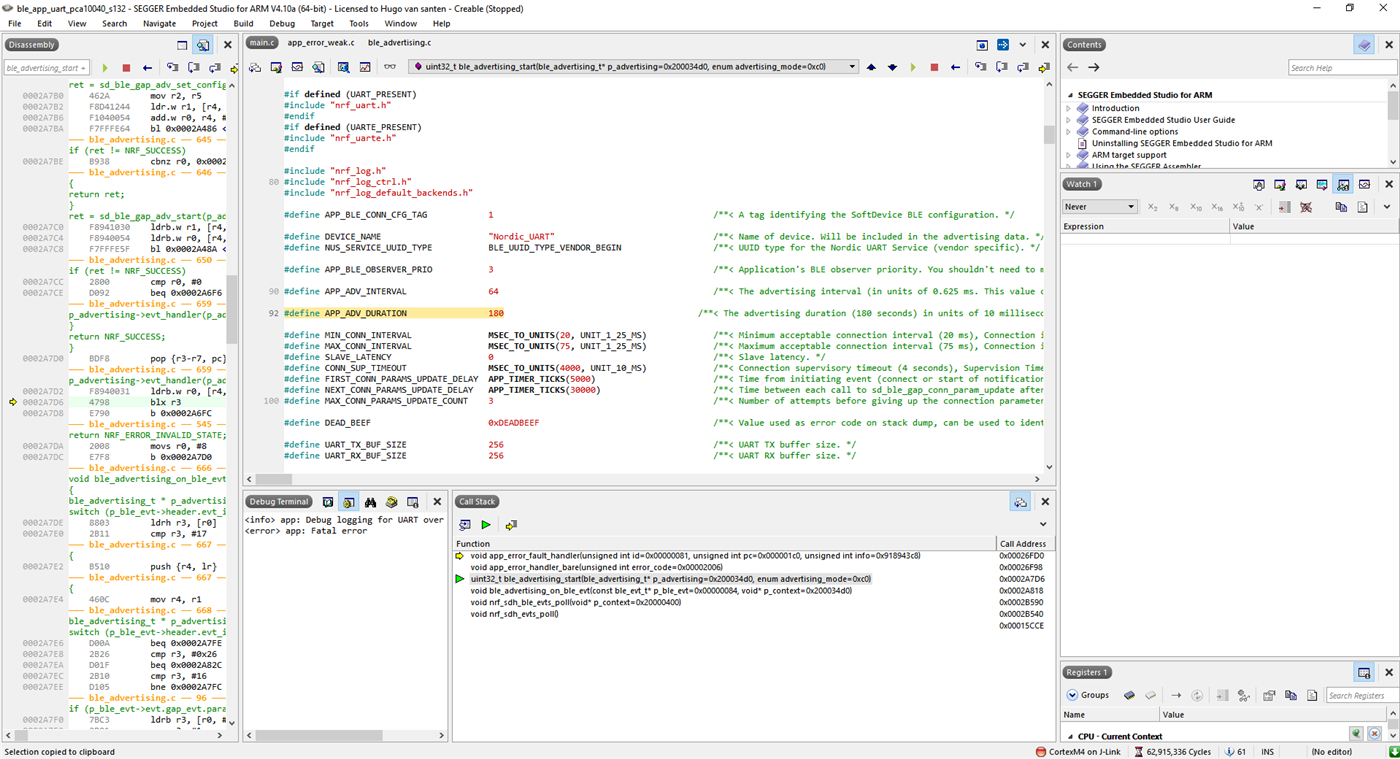
Task: Toggle hexadecimal X16 format in Watch toolbar
Action: pyautogui.click(x=1217, y=207)
